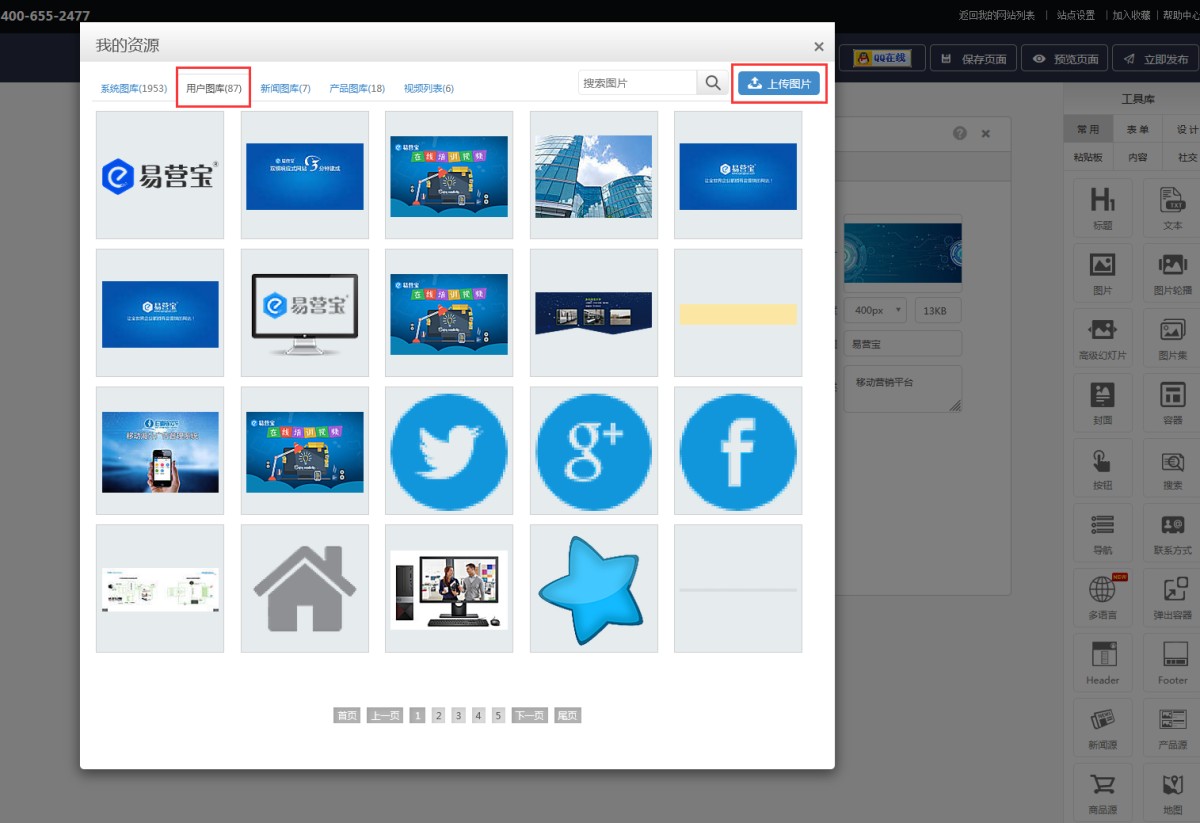
Task: Add the Footer component
Action: (x=1172, y=663)
